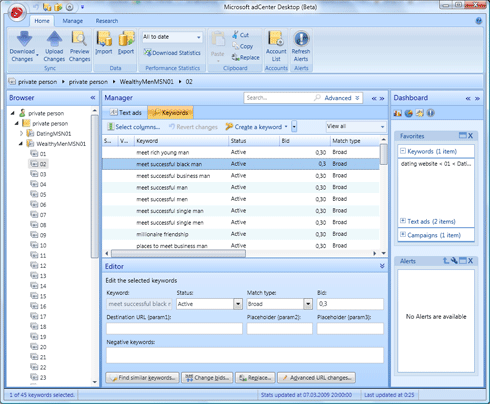Click Download Statistics in the ribbon
Viewport: 490px width, 404px height.
click(x=172, y=53)
